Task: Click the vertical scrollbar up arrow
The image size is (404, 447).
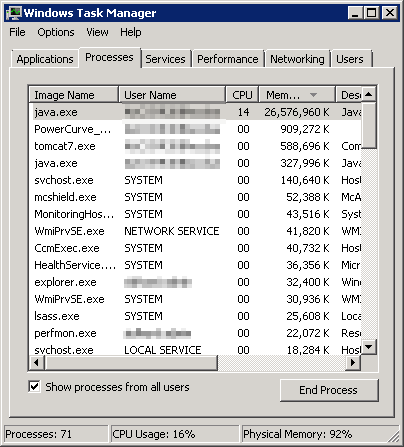Action: tap(369, 94)
